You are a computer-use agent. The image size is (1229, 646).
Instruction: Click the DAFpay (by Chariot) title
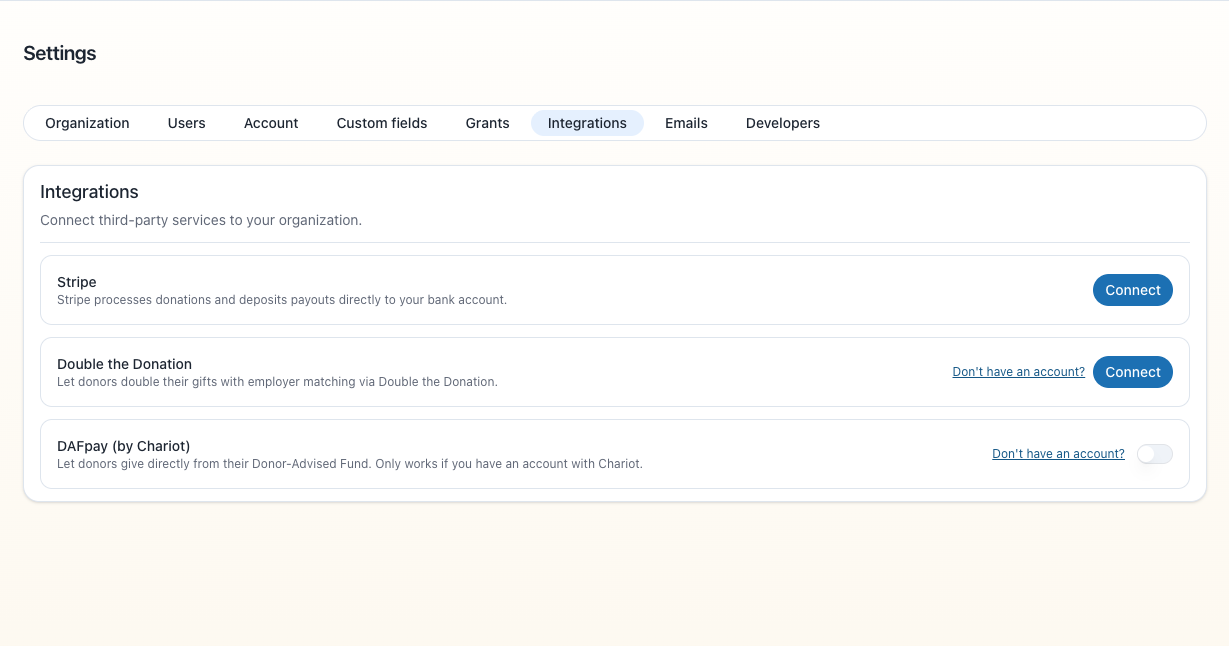(123, 446)
